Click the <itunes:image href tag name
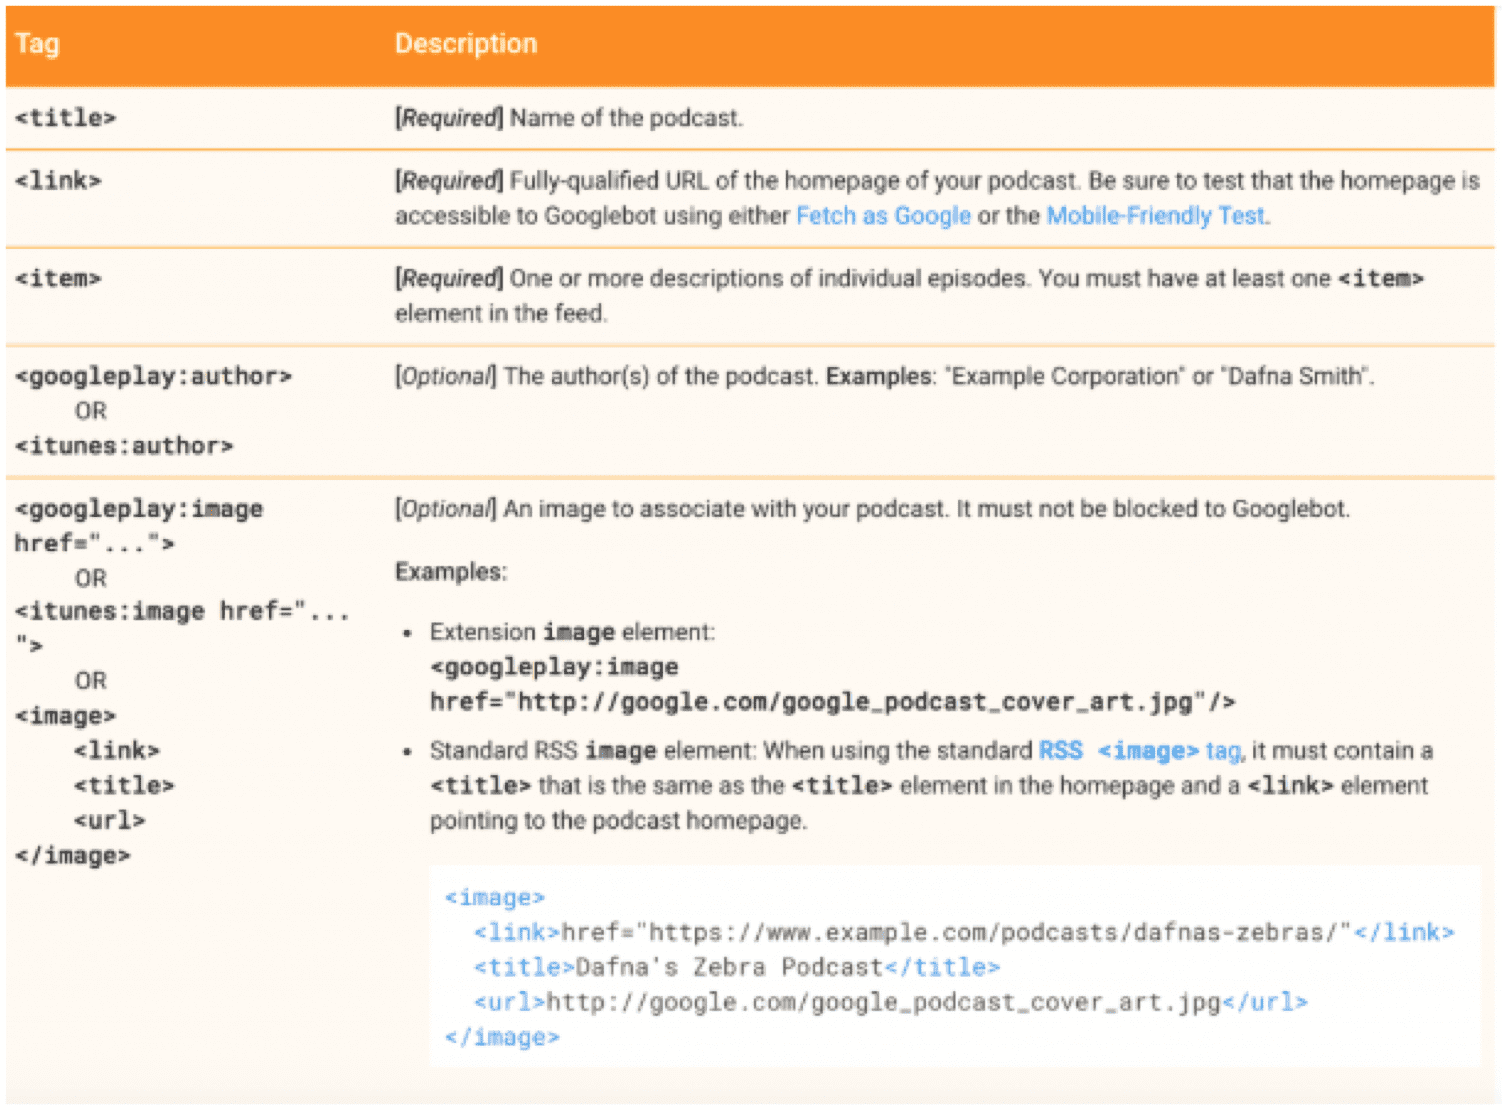The width and height of the screenshot is (1502, 1110). (x=181, y=612)
